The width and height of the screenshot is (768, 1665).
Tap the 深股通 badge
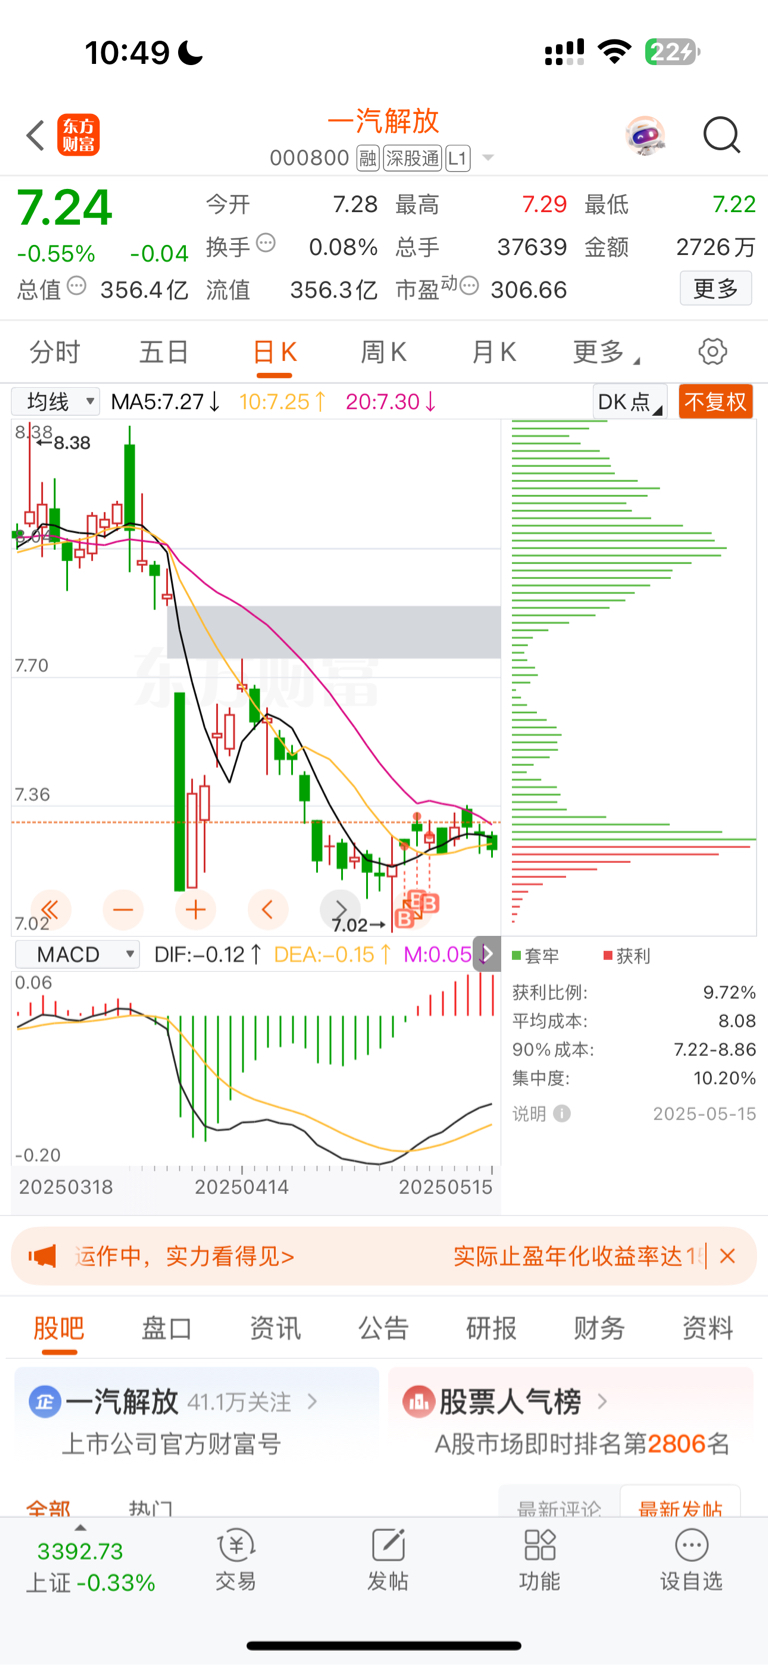(x=412, y=158)
